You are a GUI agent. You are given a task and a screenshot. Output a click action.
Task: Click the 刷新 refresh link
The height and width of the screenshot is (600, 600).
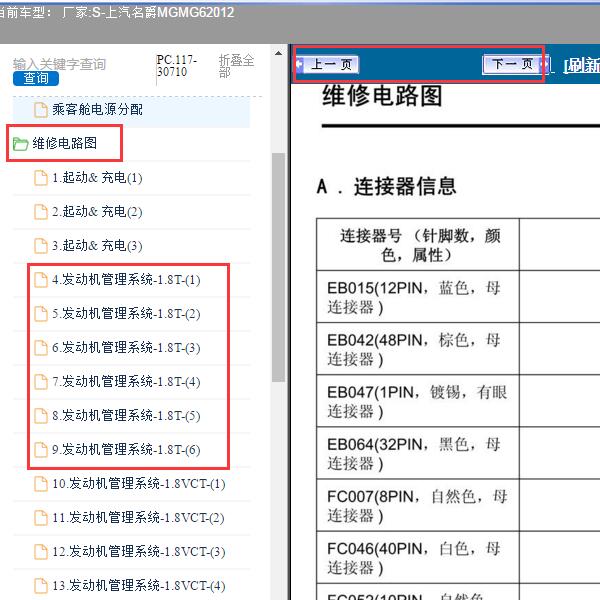[x=582, y=65]
